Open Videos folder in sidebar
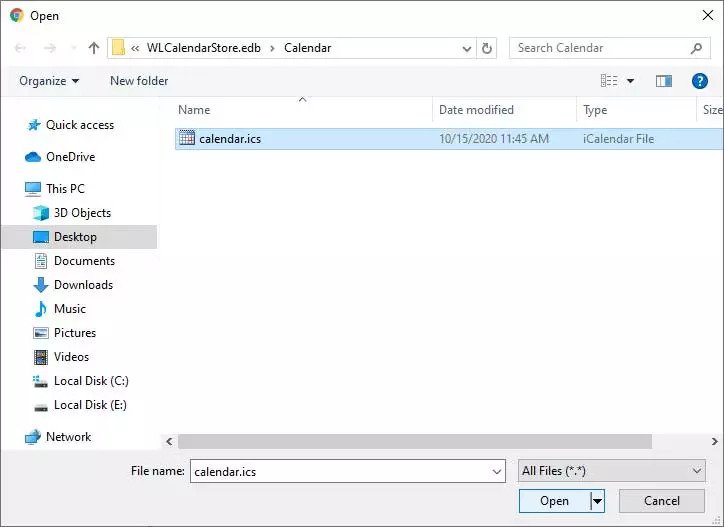This screenshot has width=724, height=527. pyautogui.click(x=71, y=357)
